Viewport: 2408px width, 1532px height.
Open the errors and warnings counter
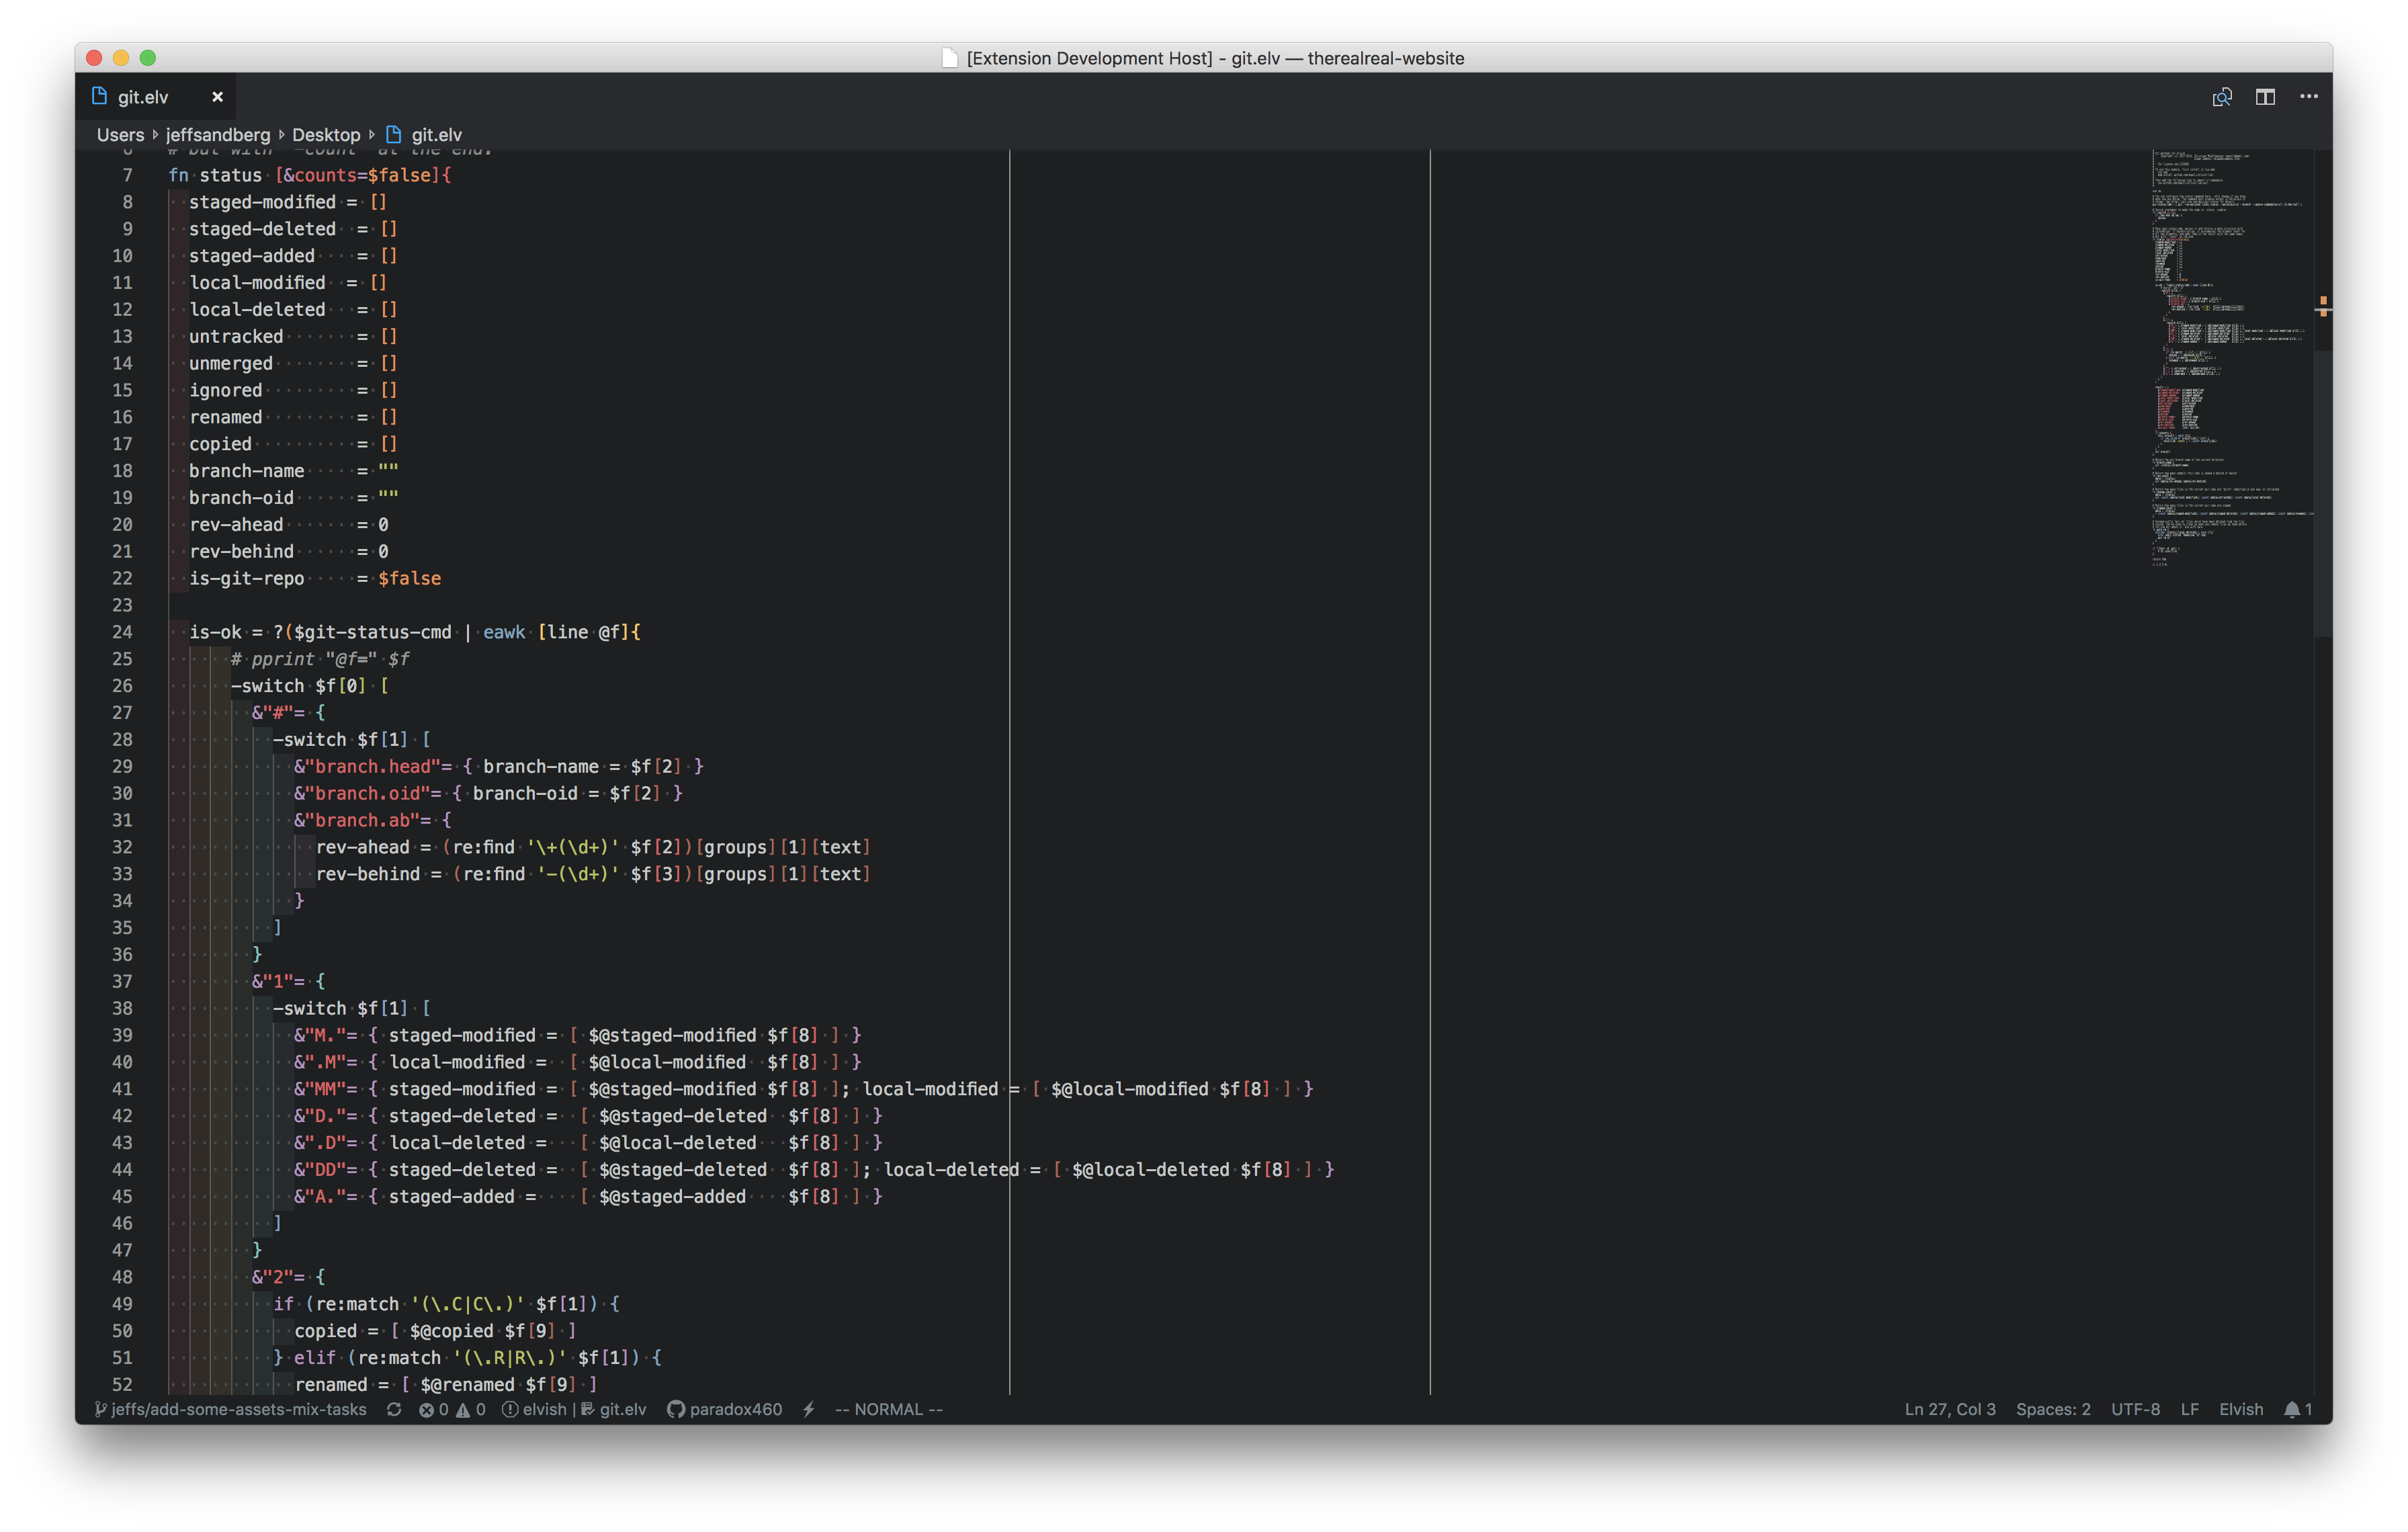(x=452, y=1409)
